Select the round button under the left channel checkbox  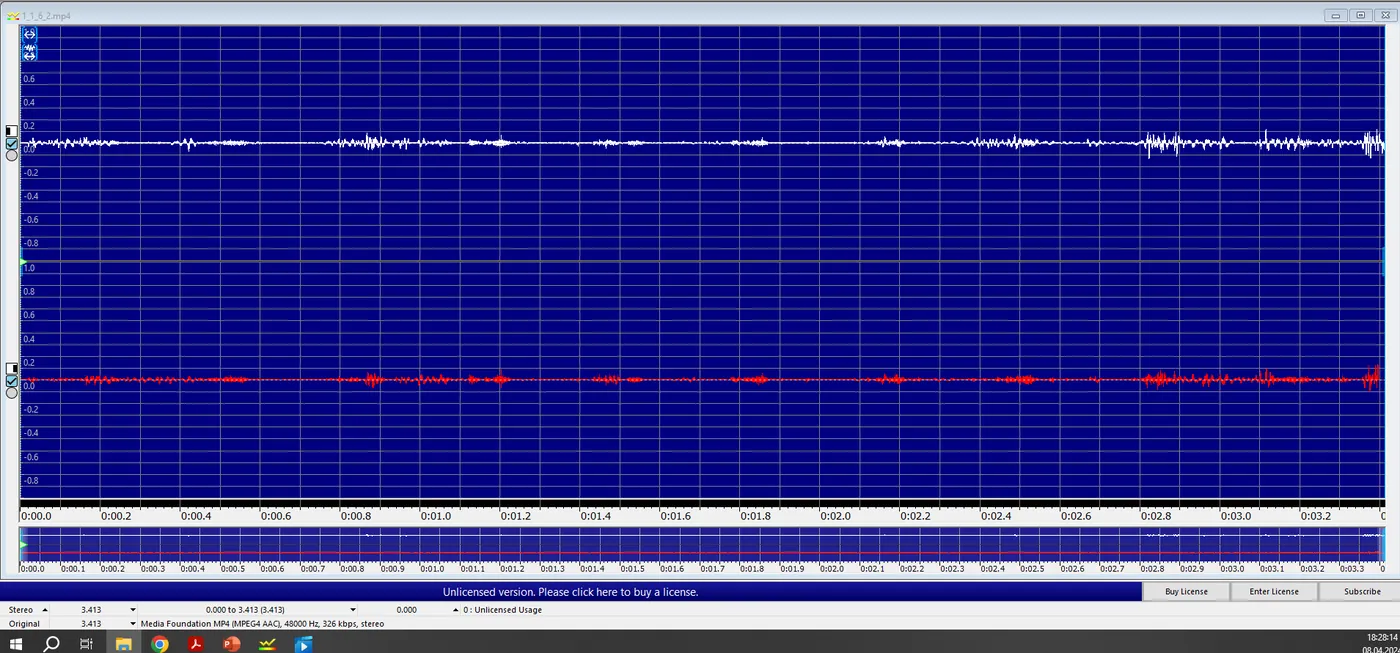pyautogui.click(x=12, y=155)
